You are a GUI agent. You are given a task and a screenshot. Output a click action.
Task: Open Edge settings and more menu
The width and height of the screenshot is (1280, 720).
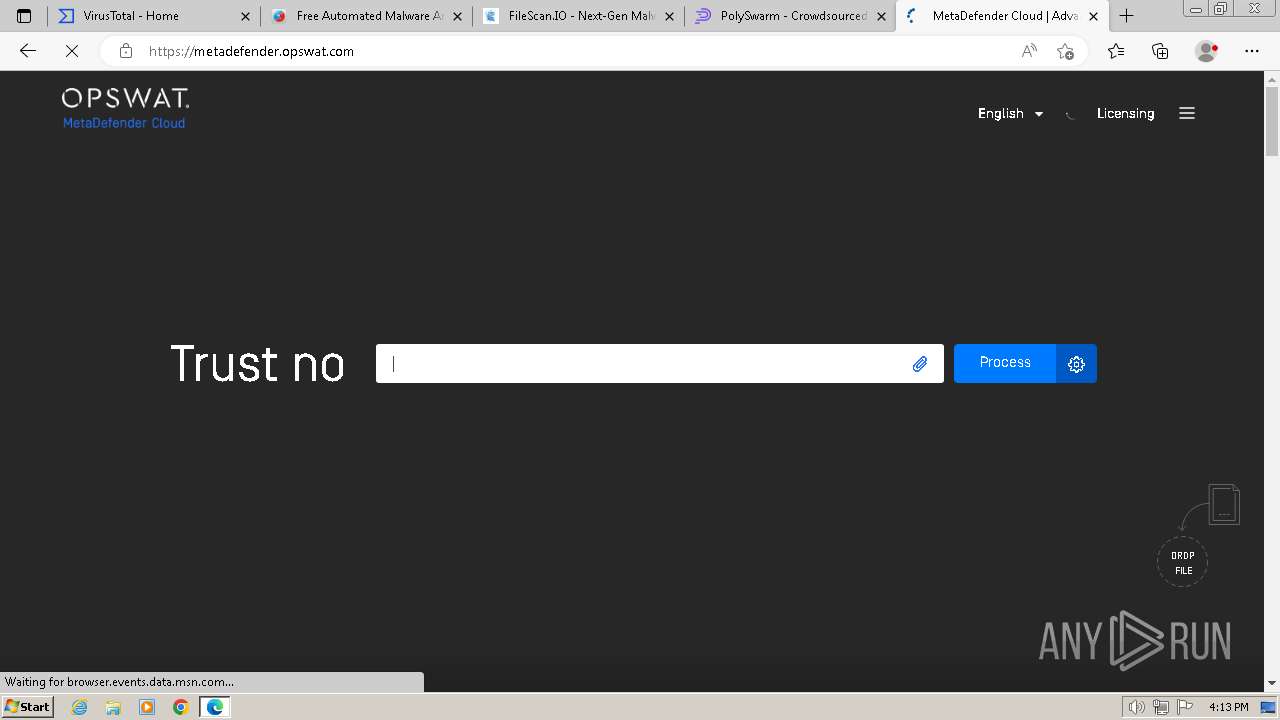(1252, 51)
